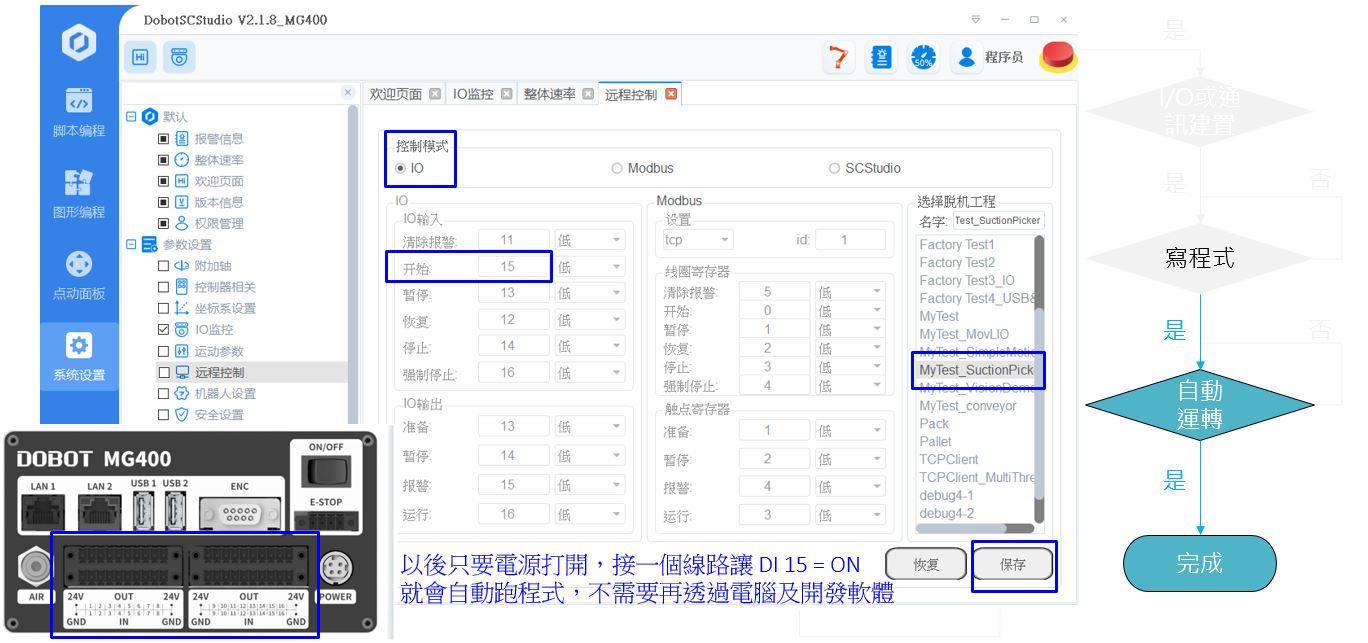Collapse the 默认 tree node
The image size is (1368, 643).
[131, 117]
